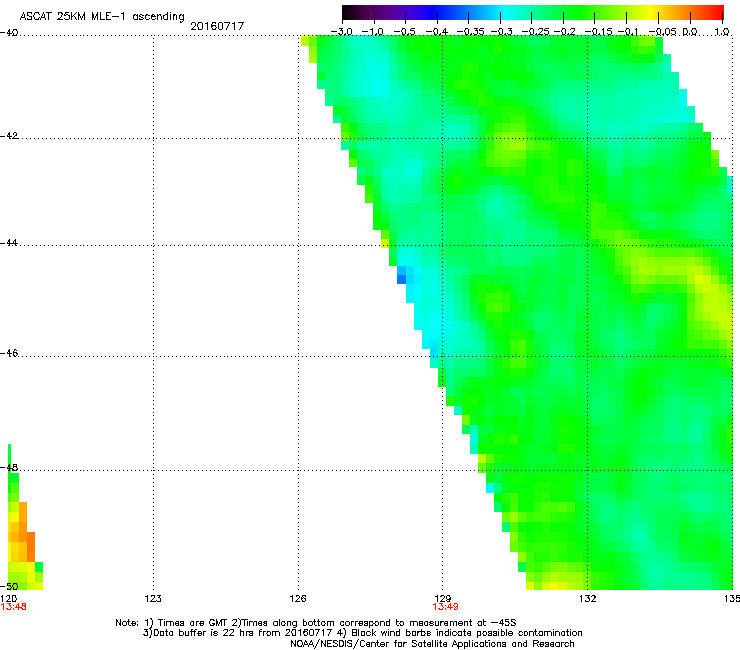Click the -0.05 colorbar label
Screen dimensions: 740x650
pos(662,32)
